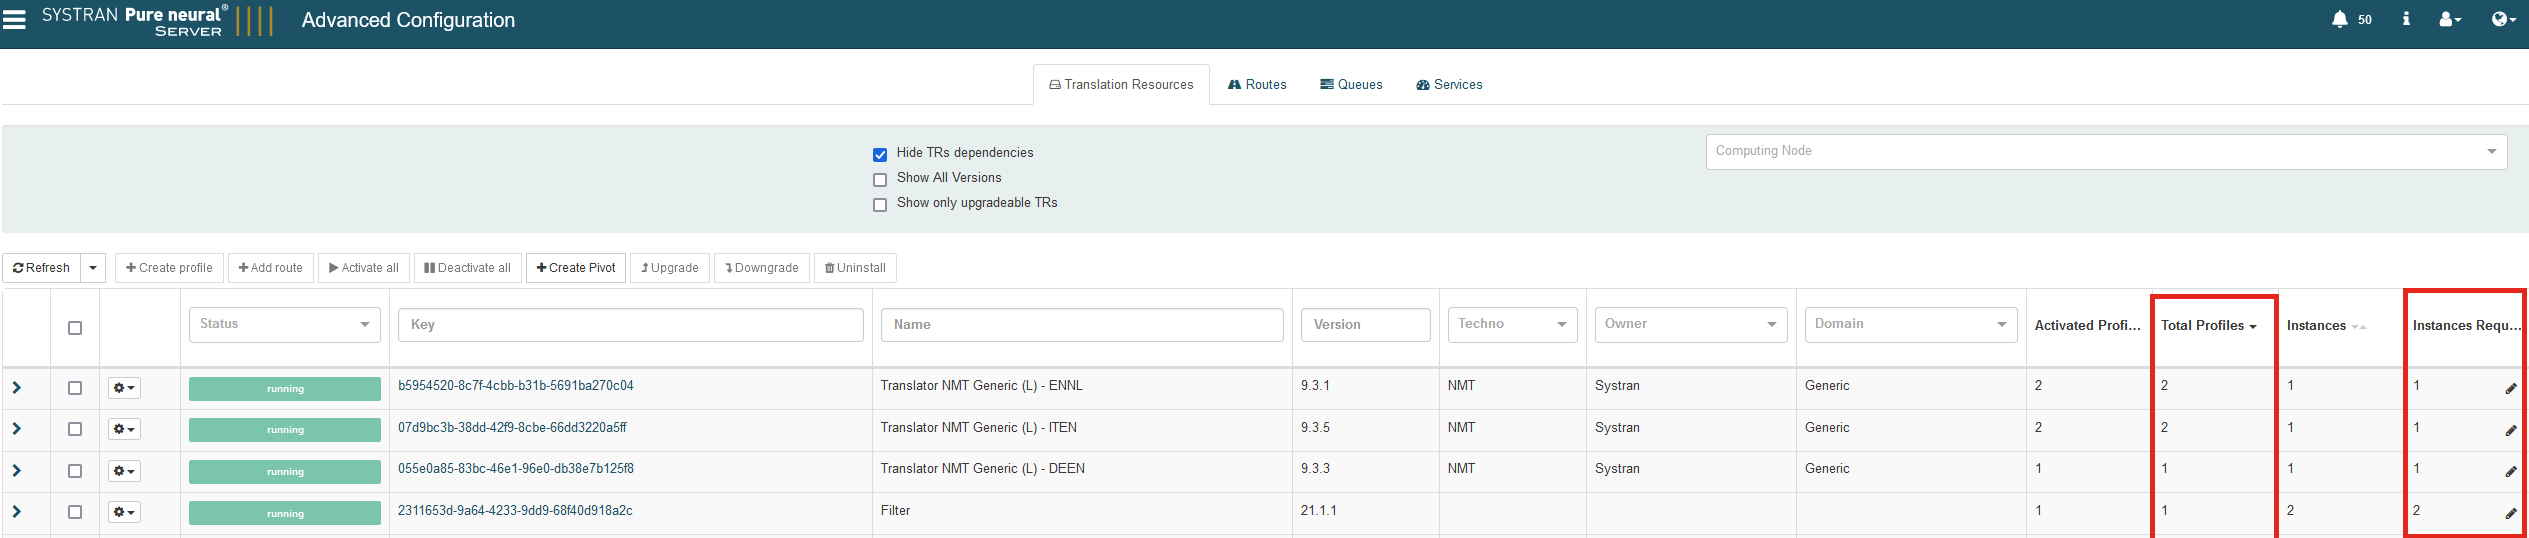Uncheck Hide TRs dependencies
The height and width of the screenshot is (538, 2529).
(880, 154)
